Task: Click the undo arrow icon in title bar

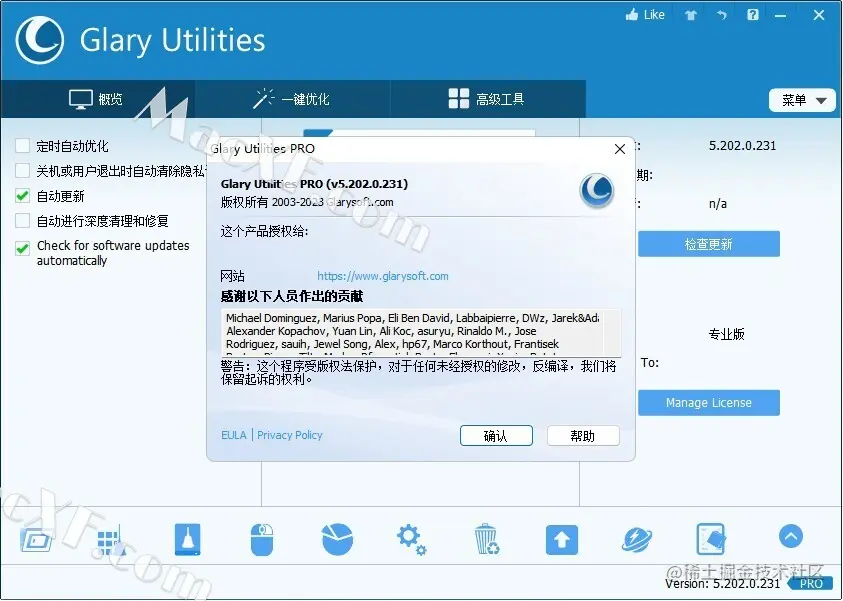Action: [721, 15]
